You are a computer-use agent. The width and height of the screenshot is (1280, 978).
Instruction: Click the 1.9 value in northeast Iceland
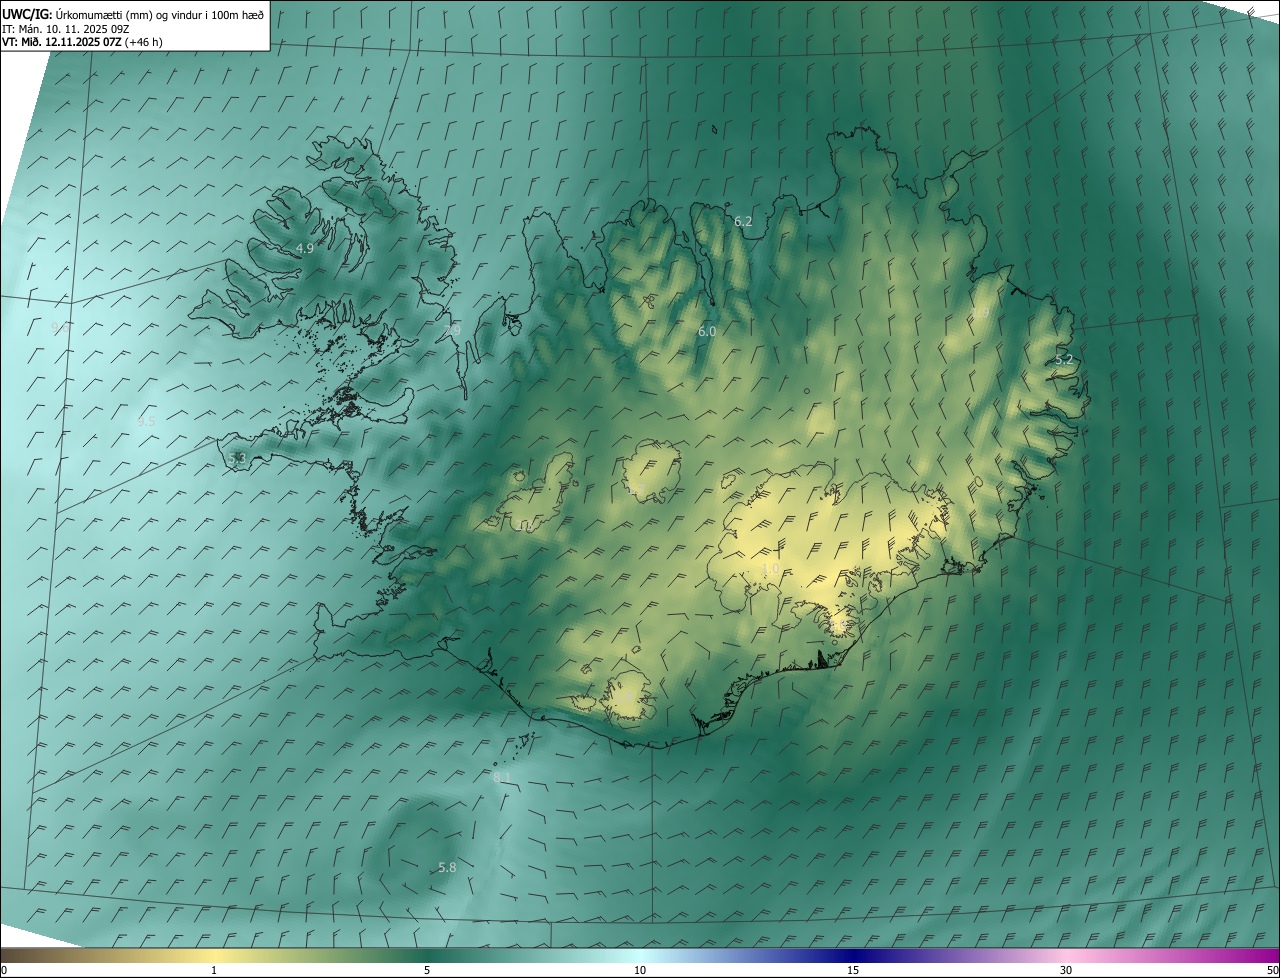click(x=981, y=313)
